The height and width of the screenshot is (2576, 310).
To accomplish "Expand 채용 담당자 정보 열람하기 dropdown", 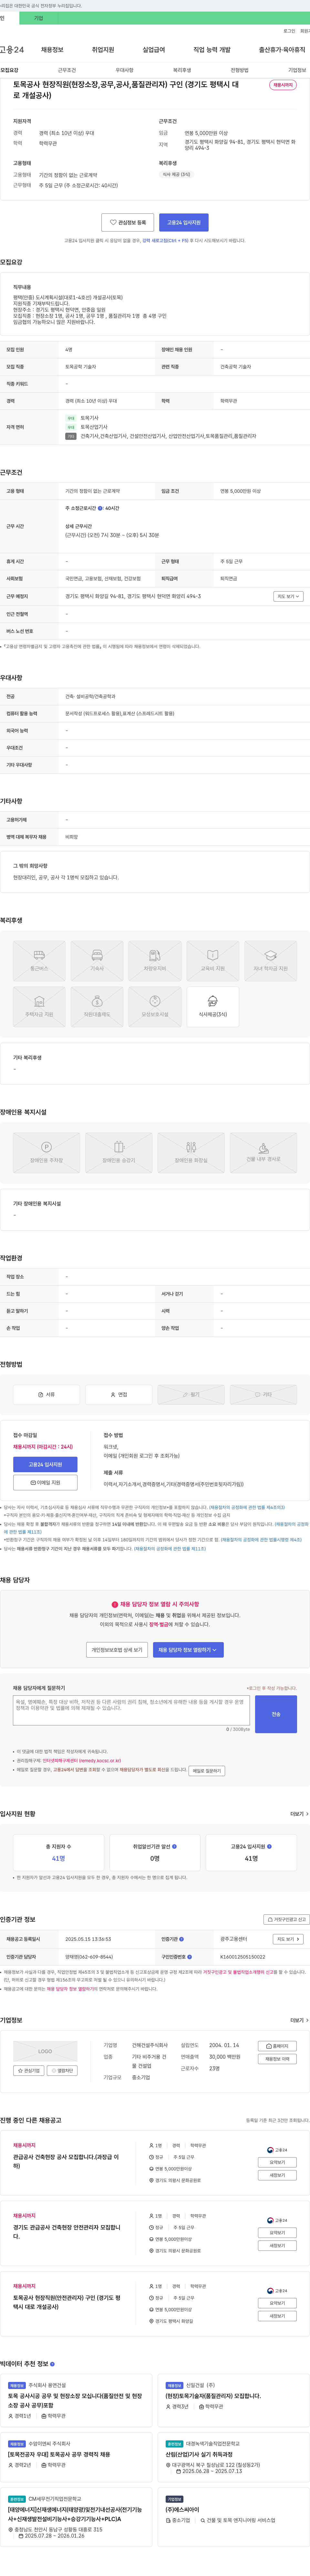I will (188, 1650).
